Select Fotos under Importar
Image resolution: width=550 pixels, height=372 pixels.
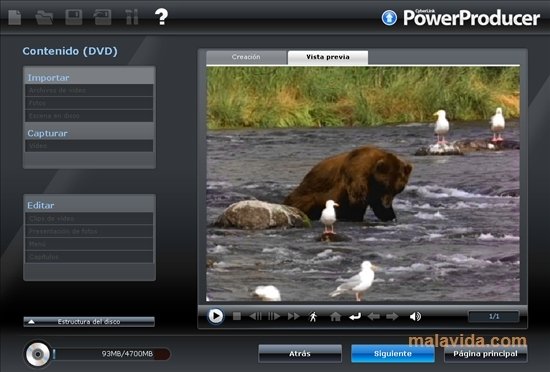click(x=89, y=103)
